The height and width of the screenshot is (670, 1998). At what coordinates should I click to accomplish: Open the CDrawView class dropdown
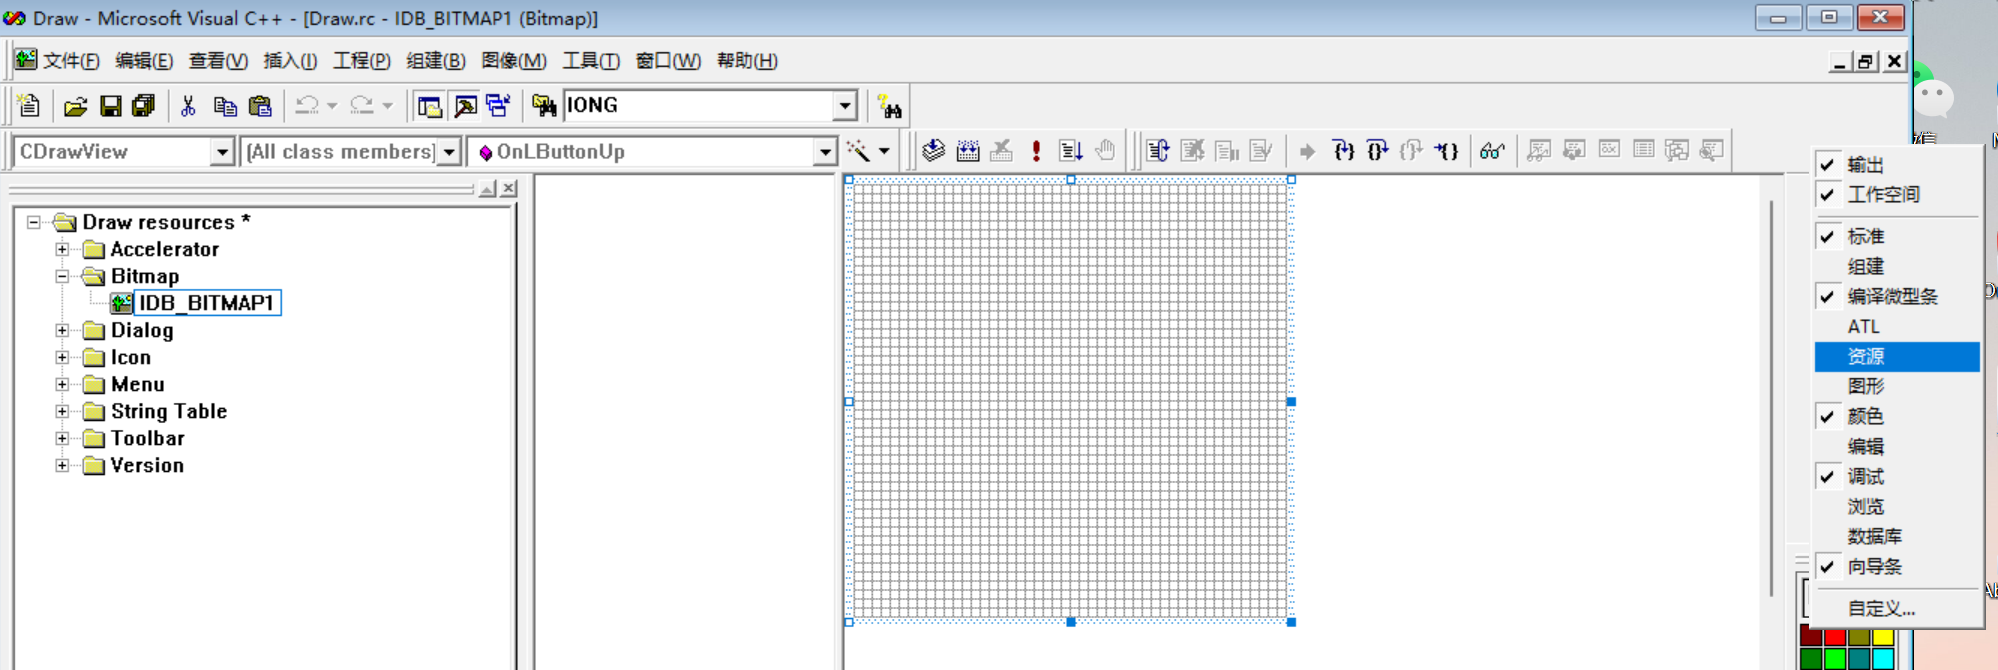tap(222, 152)
